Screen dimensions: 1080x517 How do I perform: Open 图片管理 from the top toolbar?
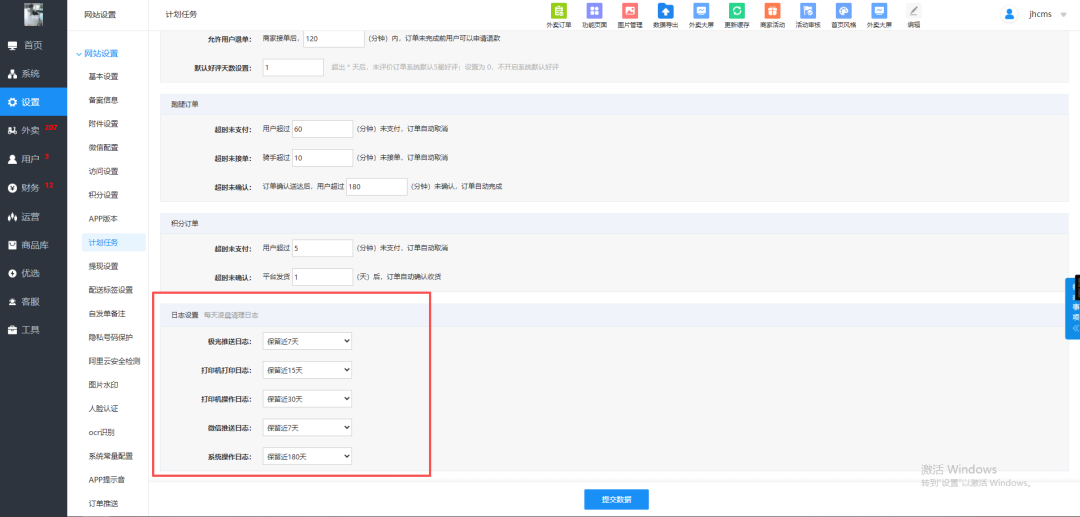630,14
